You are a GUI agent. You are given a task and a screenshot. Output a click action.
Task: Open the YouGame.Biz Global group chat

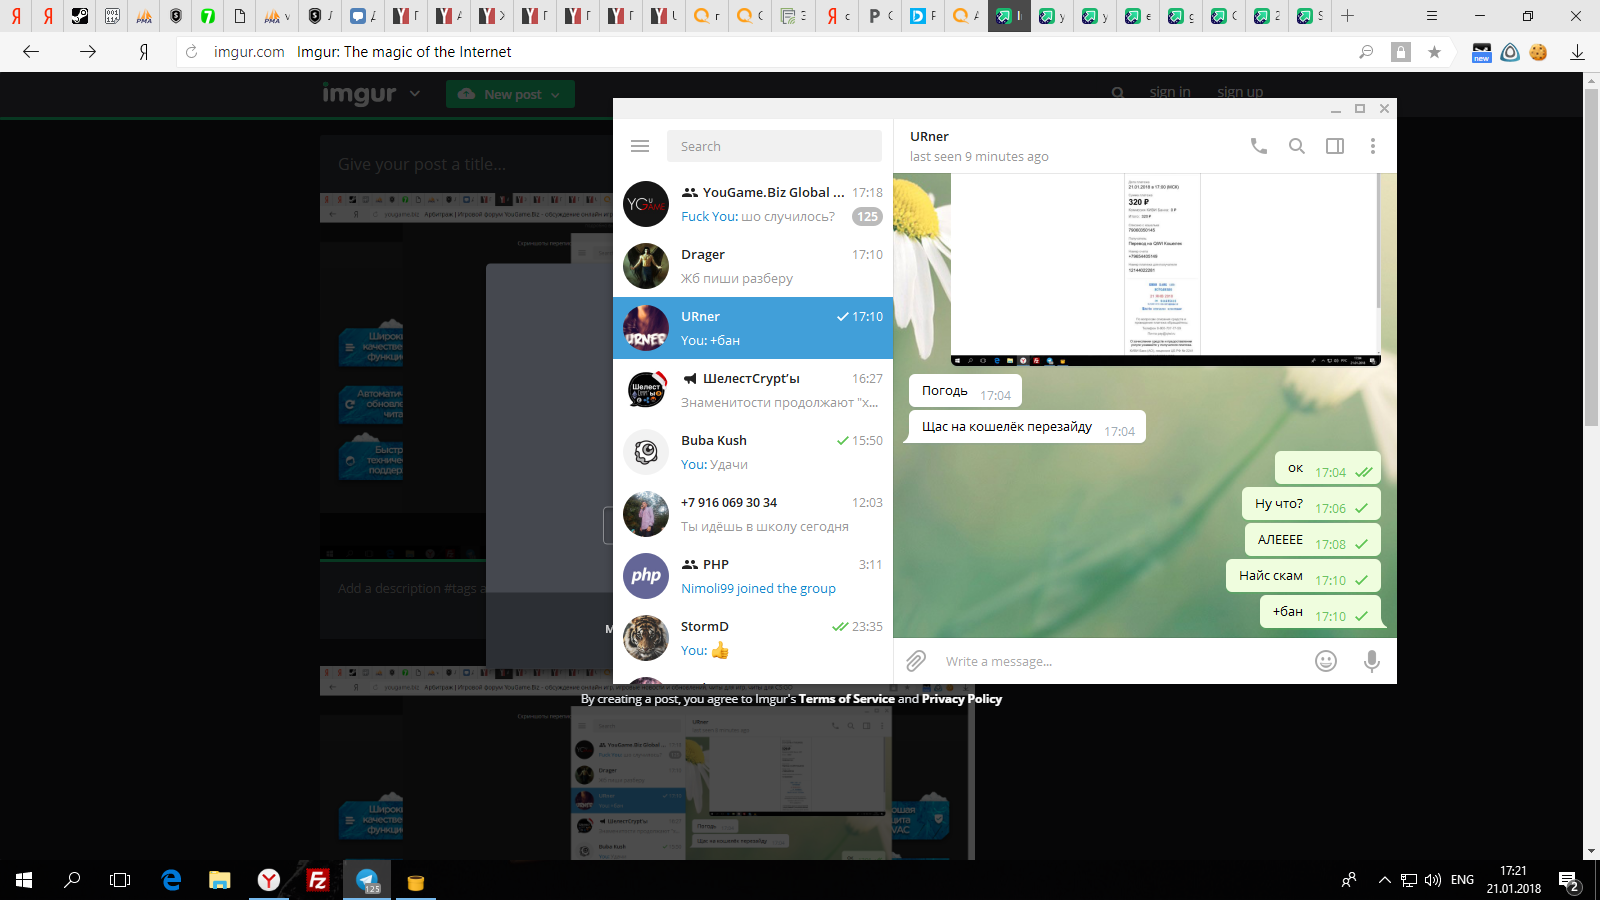tap(753, 204)
